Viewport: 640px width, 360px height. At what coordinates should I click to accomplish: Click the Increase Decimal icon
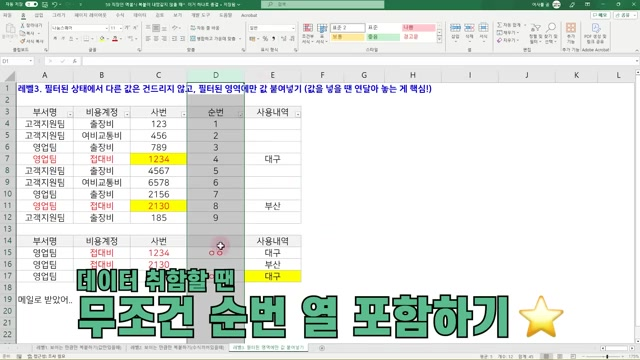[284, 39]
